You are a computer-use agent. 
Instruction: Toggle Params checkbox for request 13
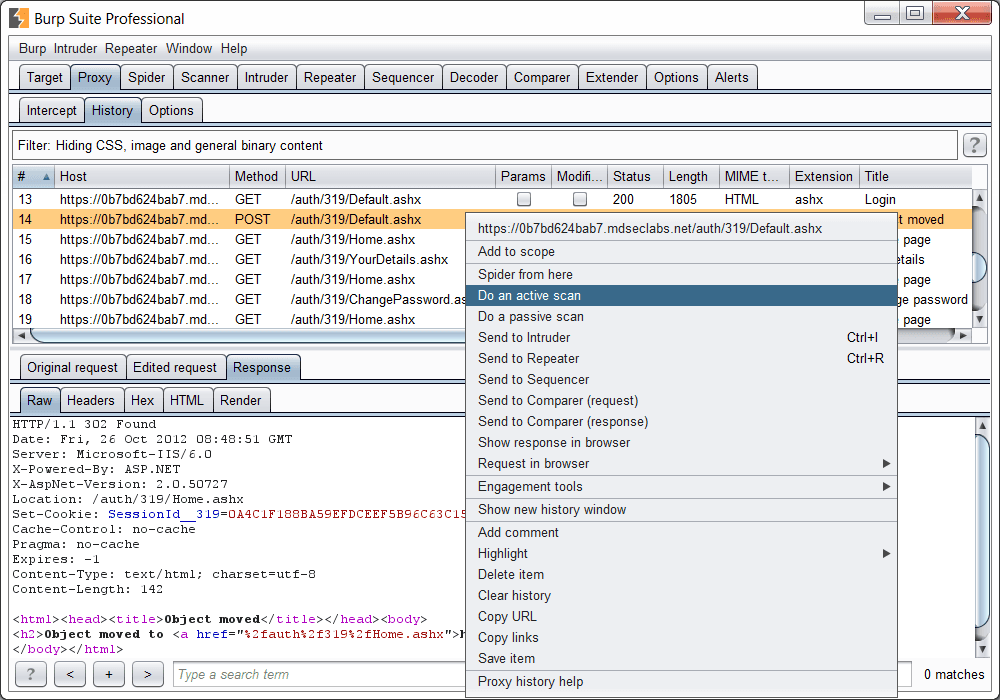pos(523,200)
